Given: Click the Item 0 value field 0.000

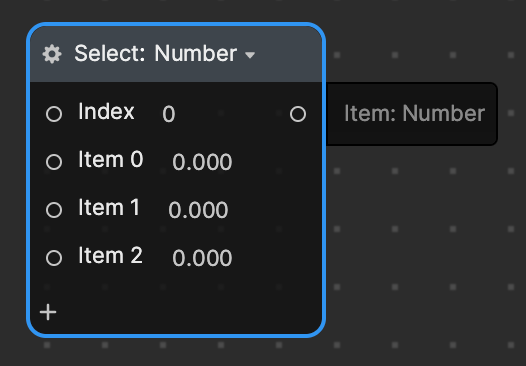Looking at the screenshot, I should click(202, 162).
